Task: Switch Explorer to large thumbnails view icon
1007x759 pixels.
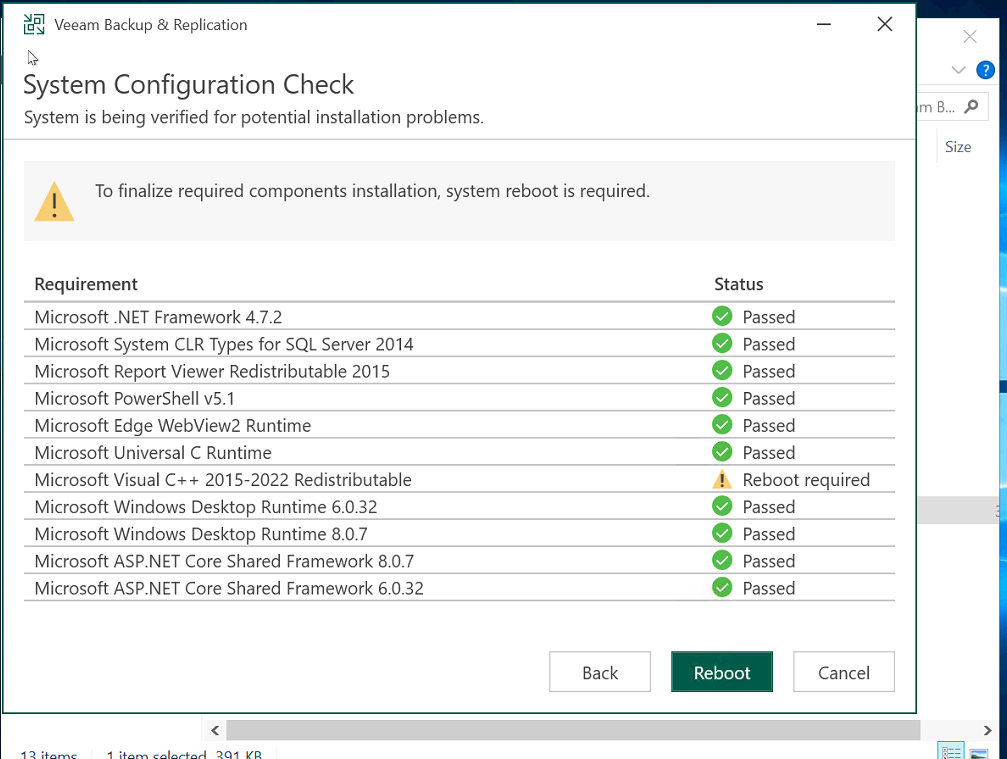Action: point(978,753)
